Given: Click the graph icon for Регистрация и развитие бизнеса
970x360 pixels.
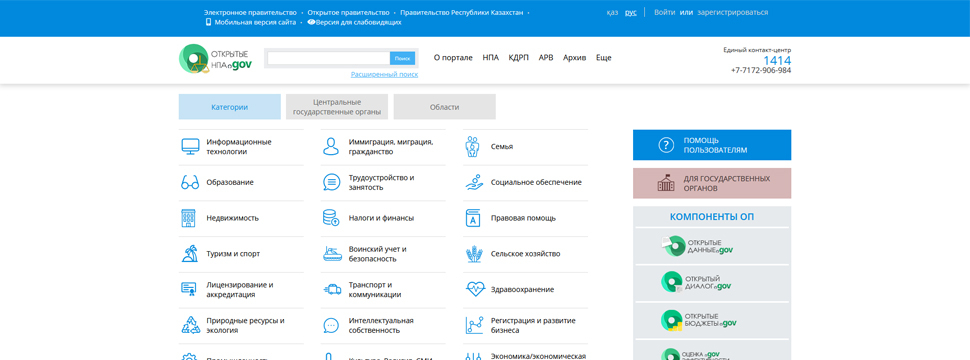Looking at the screenshot, I should click(474, 325).
